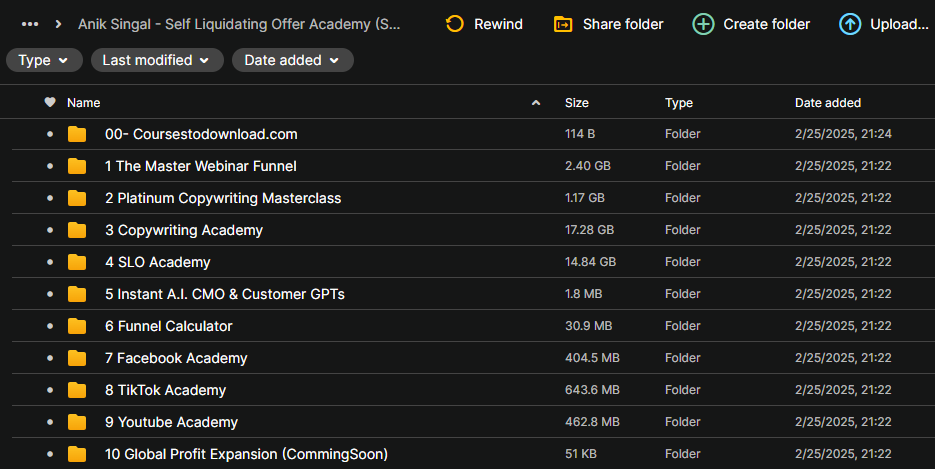Open the 00- Coursestodownload.com folder name
Screen dimensions: 935x469
[201, 134]
